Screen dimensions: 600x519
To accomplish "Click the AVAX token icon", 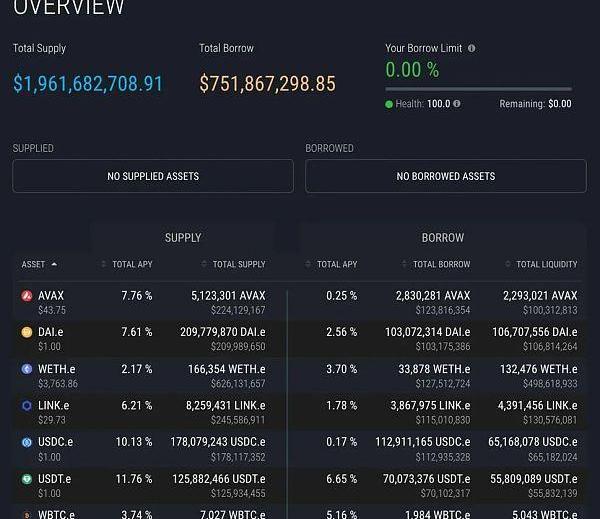I will point(27,296).
